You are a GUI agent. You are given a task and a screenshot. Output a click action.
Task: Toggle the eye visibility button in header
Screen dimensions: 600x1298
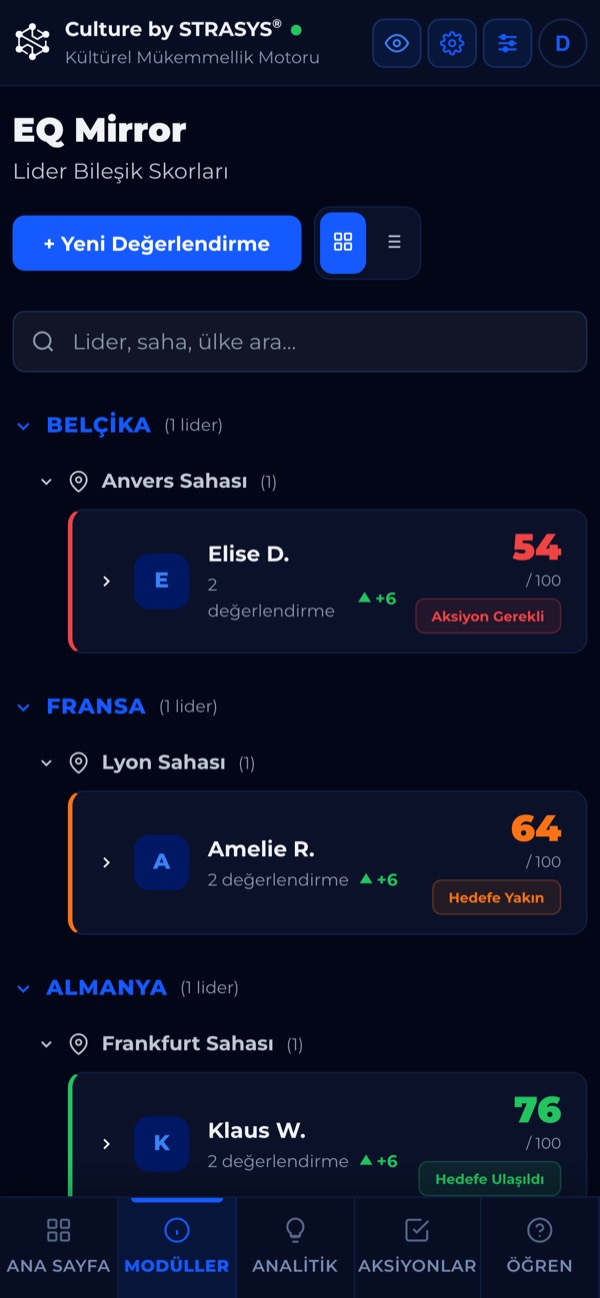[x=397, y=43]
